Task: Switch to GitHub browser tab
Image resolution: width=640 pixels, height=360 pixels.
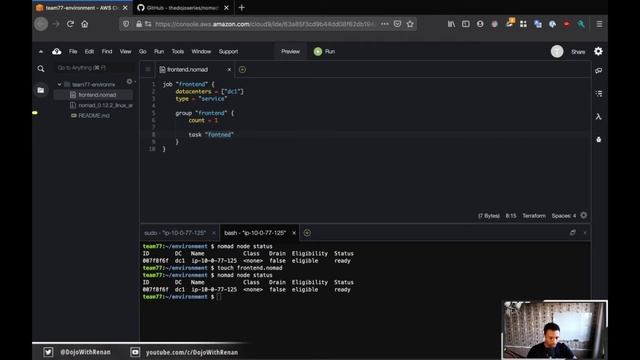Action: (182, 8)
